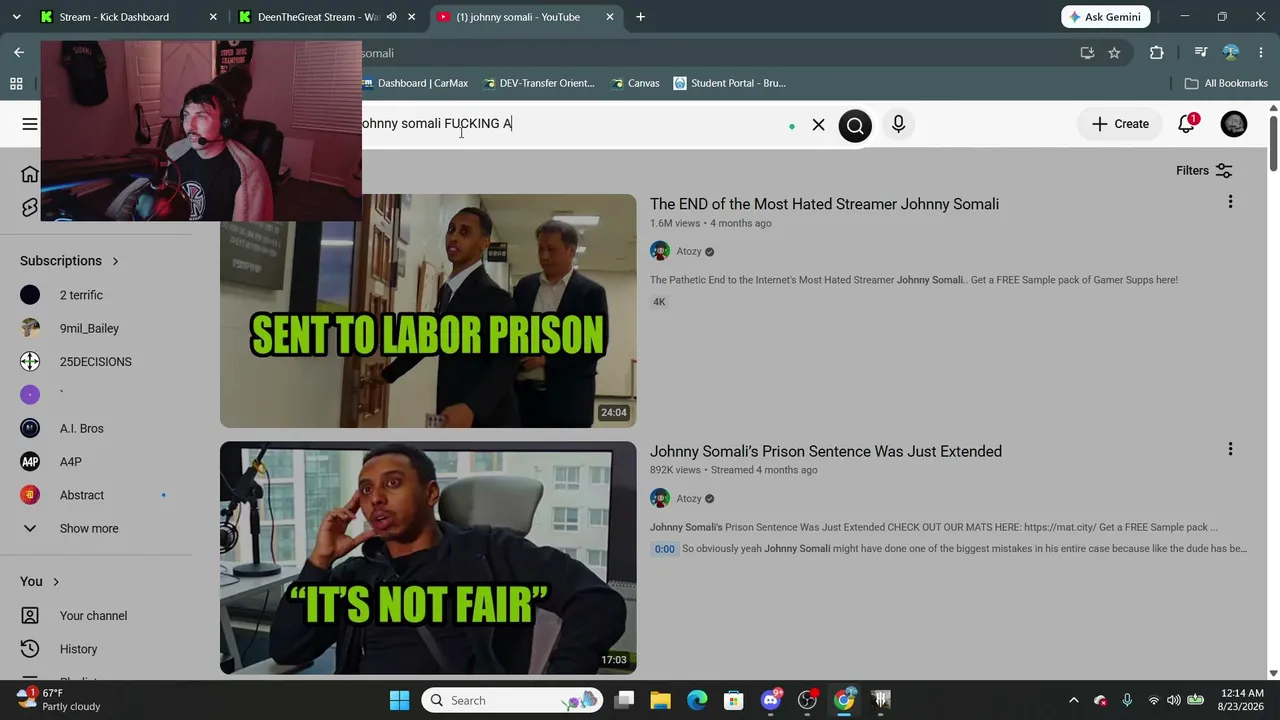Close the johnny somali - YouTube tab

(610, 17)
